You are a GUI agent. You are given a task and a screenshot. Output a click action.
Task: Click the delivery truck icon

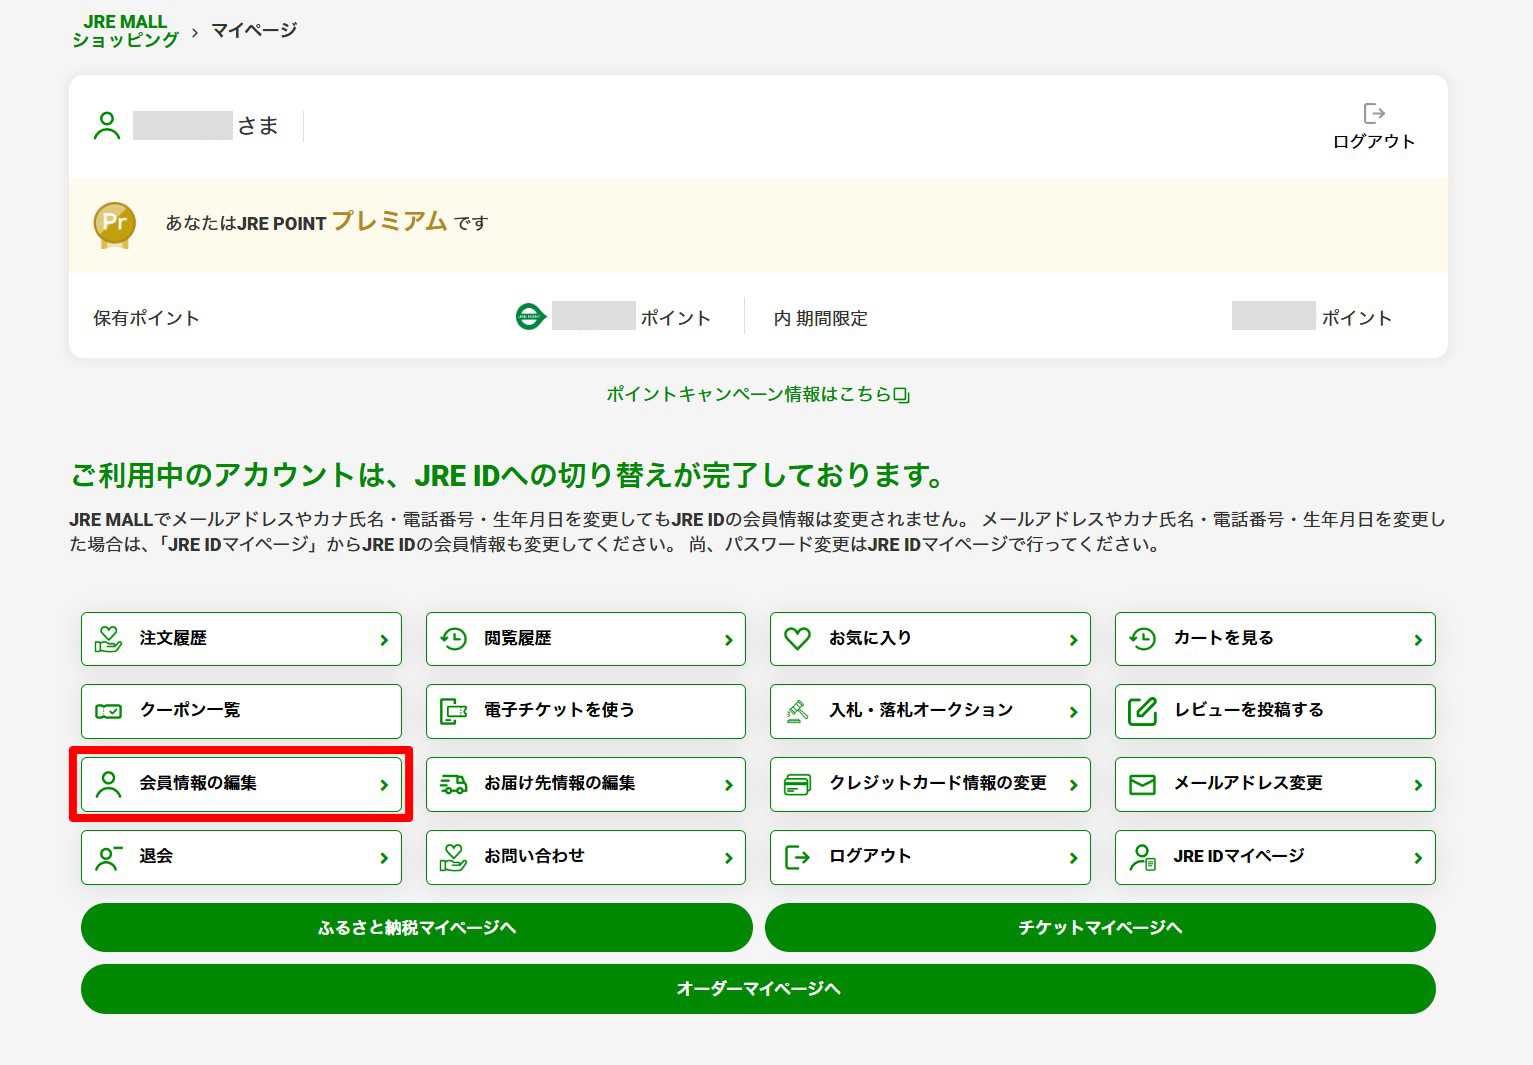point(453,784)
